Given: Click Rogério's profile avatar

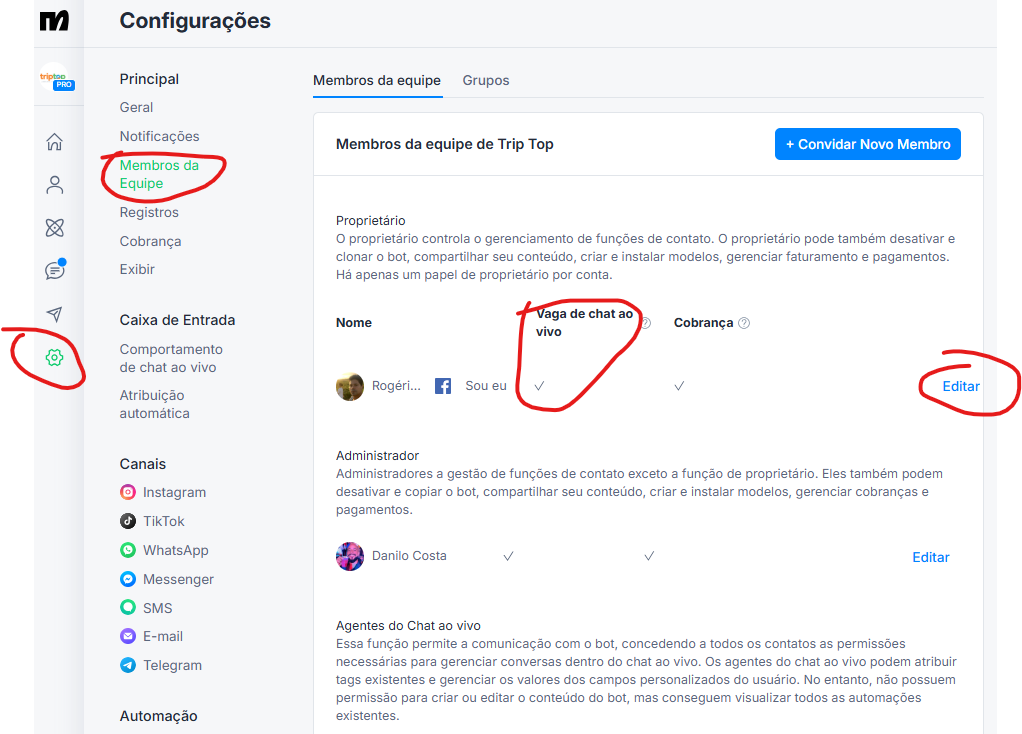Looking at the screenshot, I should pyautogui.click(x=350, y=387).
